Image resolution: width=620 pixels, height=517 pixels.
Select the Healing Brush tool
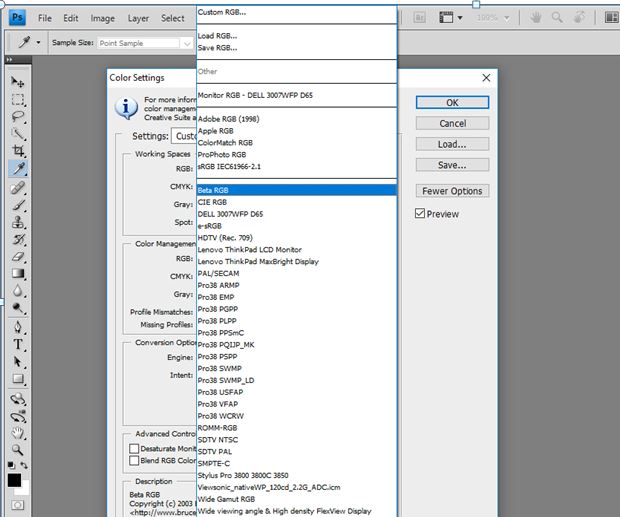[17, 187]
